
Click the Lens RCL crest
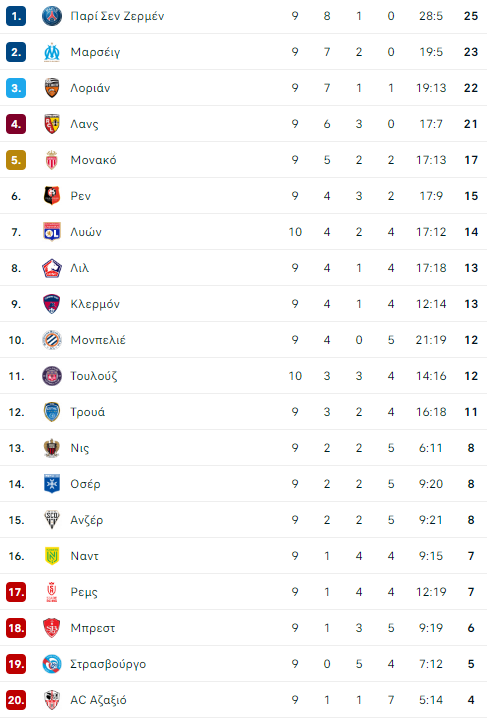[52, 124]
